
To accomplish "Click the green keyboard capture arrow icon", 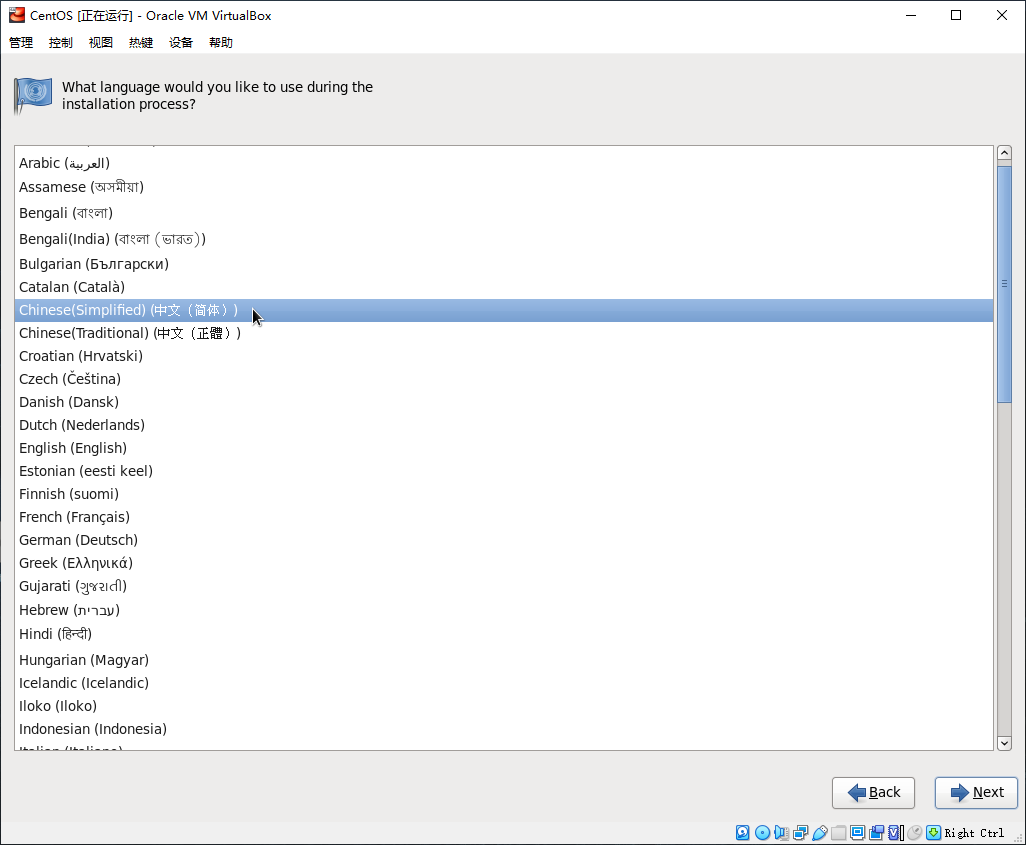I will pyautogui.click(x=934, y=833).
